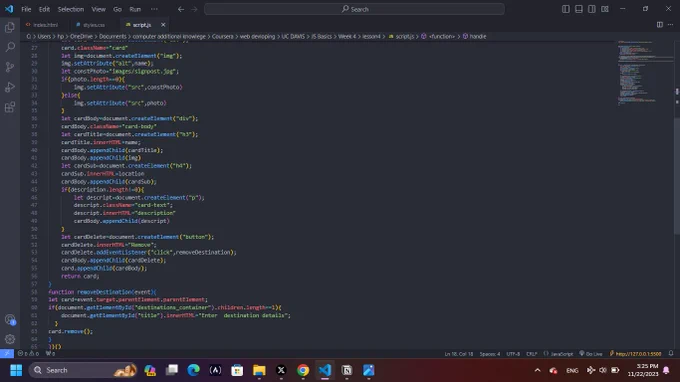
Task: Open the Run and Debug view
Action: tap(10, 87)
